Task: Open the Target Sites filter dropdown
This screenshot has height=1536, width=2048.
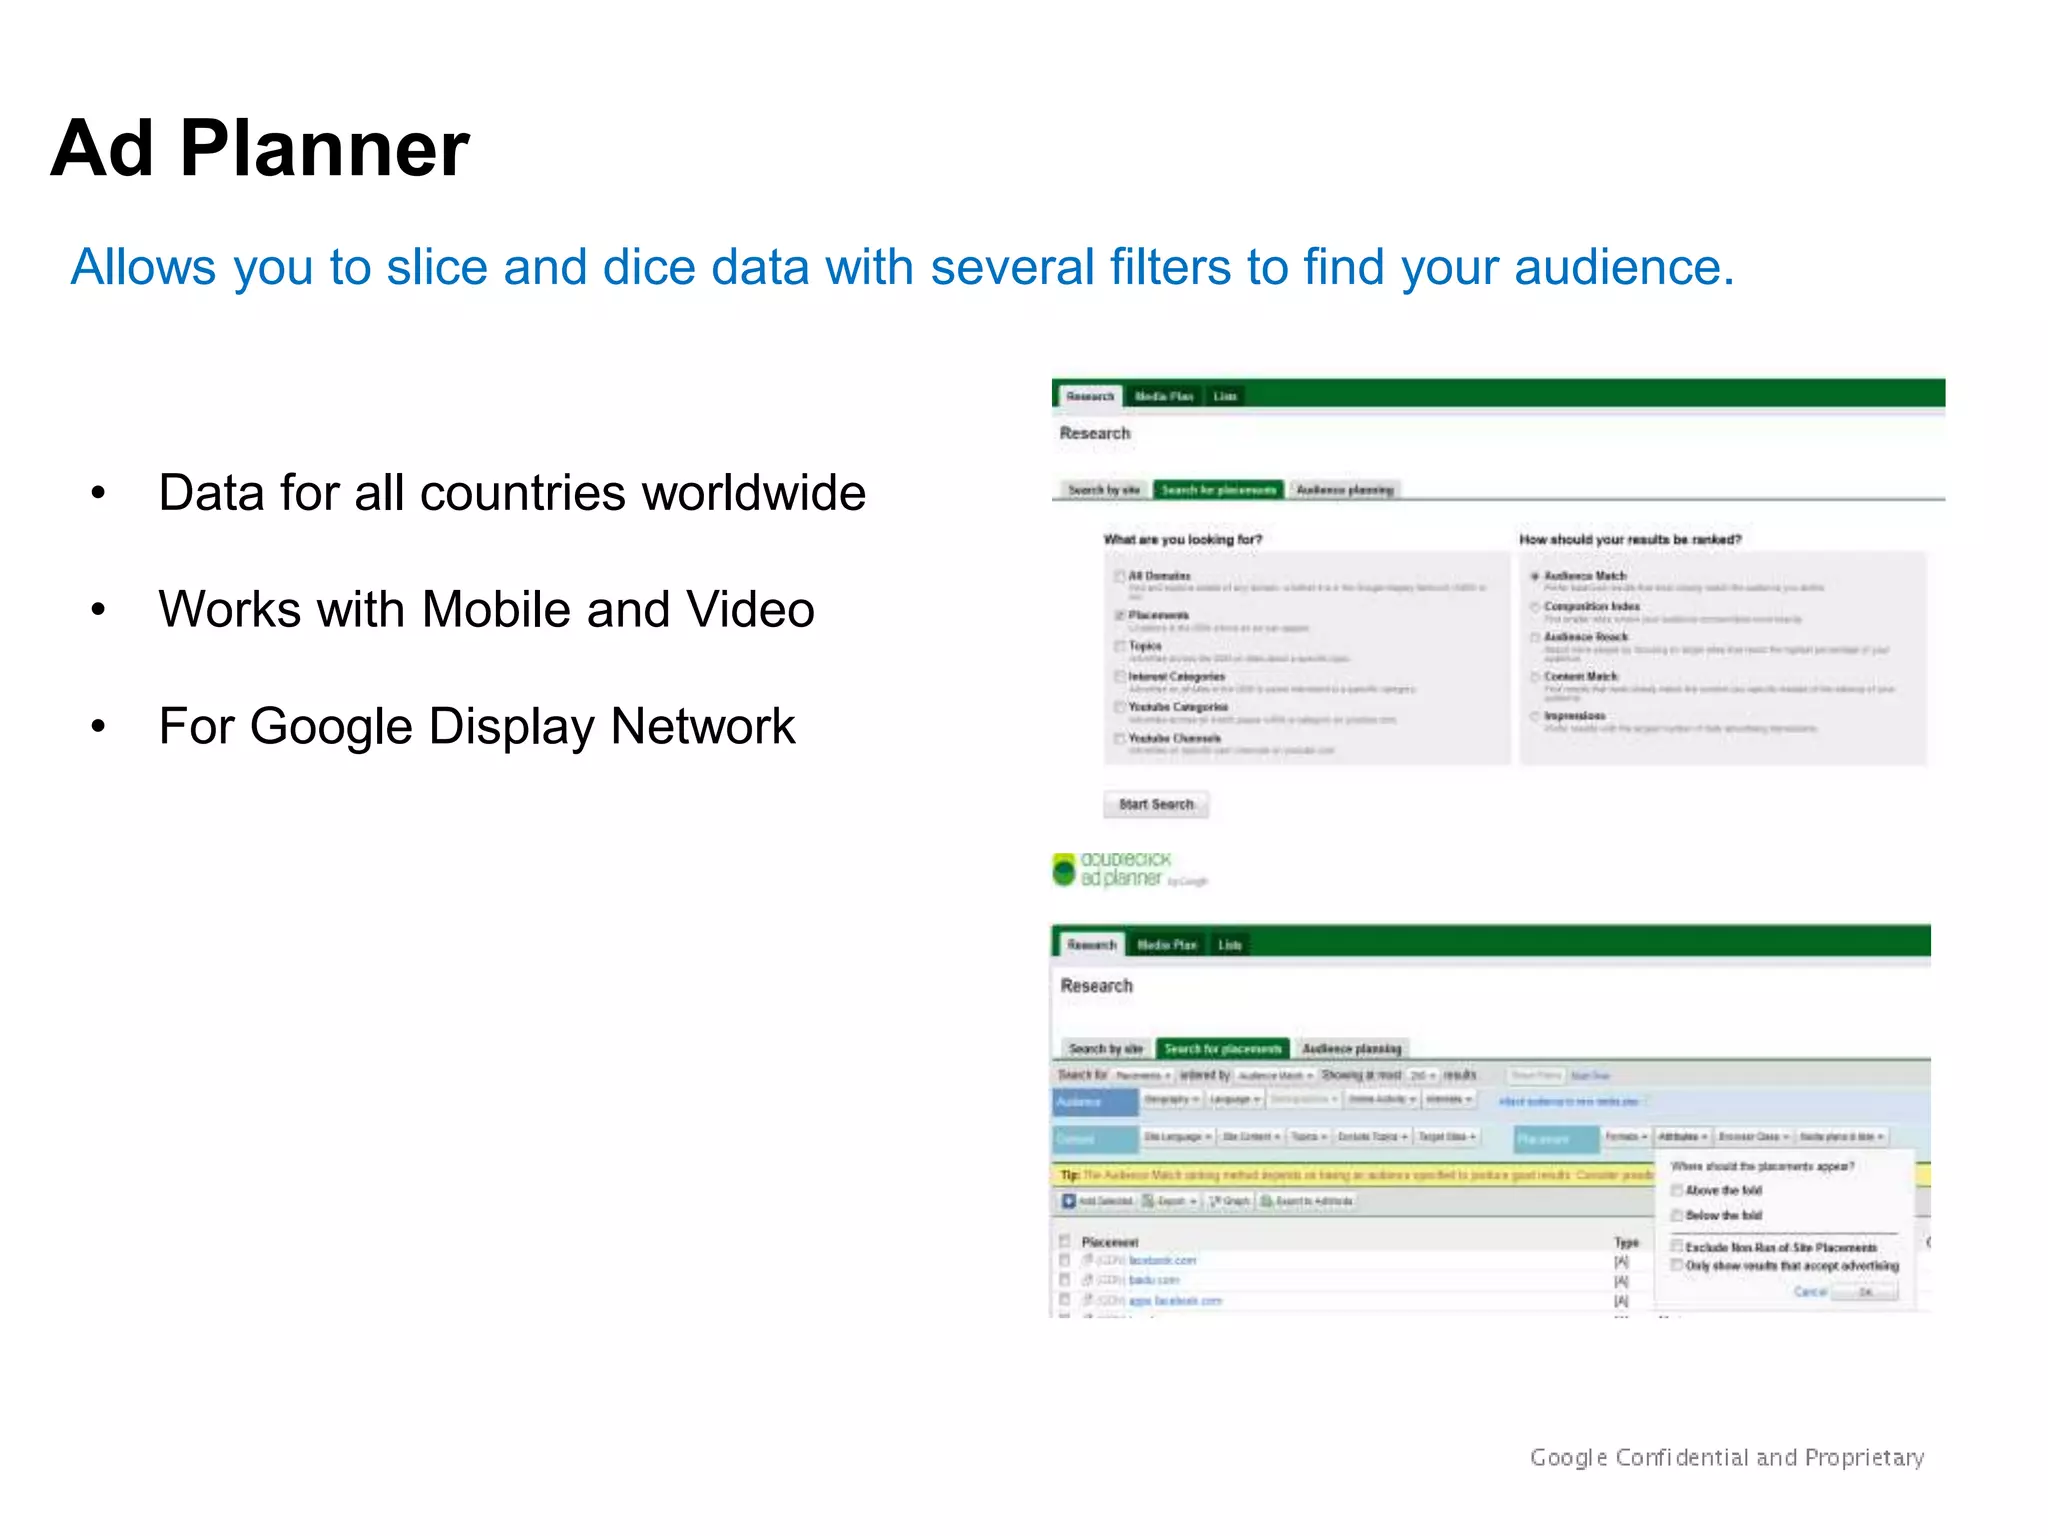Action: click(1447, 1137)
